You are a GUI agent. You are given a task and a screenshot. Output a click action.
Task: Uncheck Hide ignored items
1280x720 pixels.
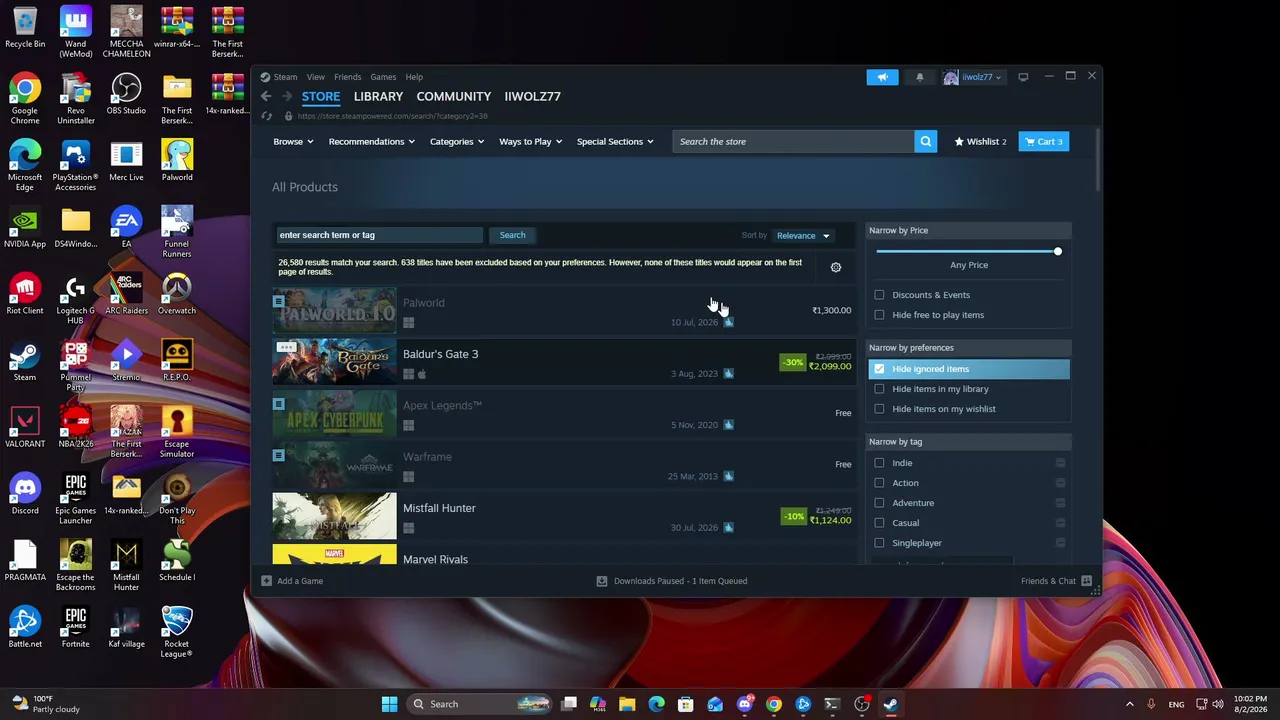coord(879,369)
